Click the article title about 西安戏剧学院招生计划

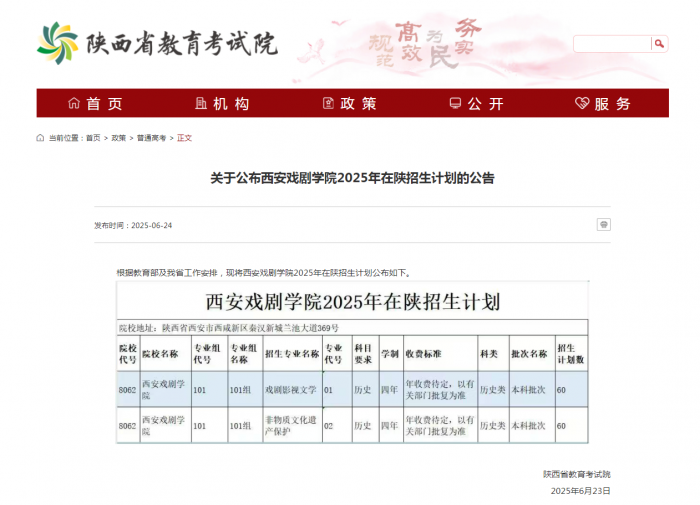coord(352,178)
